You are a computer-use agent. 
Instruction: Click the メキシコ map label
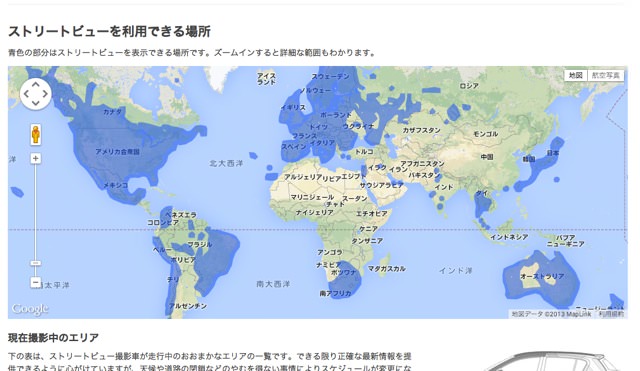coord(116,185)
